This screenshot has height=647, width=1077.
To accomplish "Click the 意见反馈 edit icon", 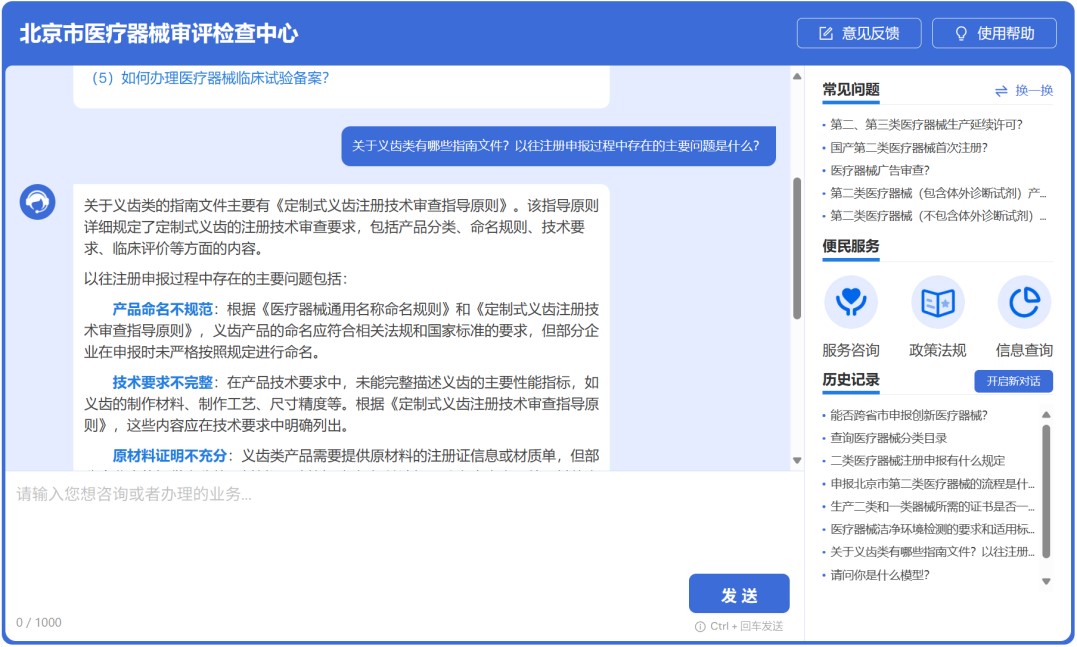I will (826, 33).
